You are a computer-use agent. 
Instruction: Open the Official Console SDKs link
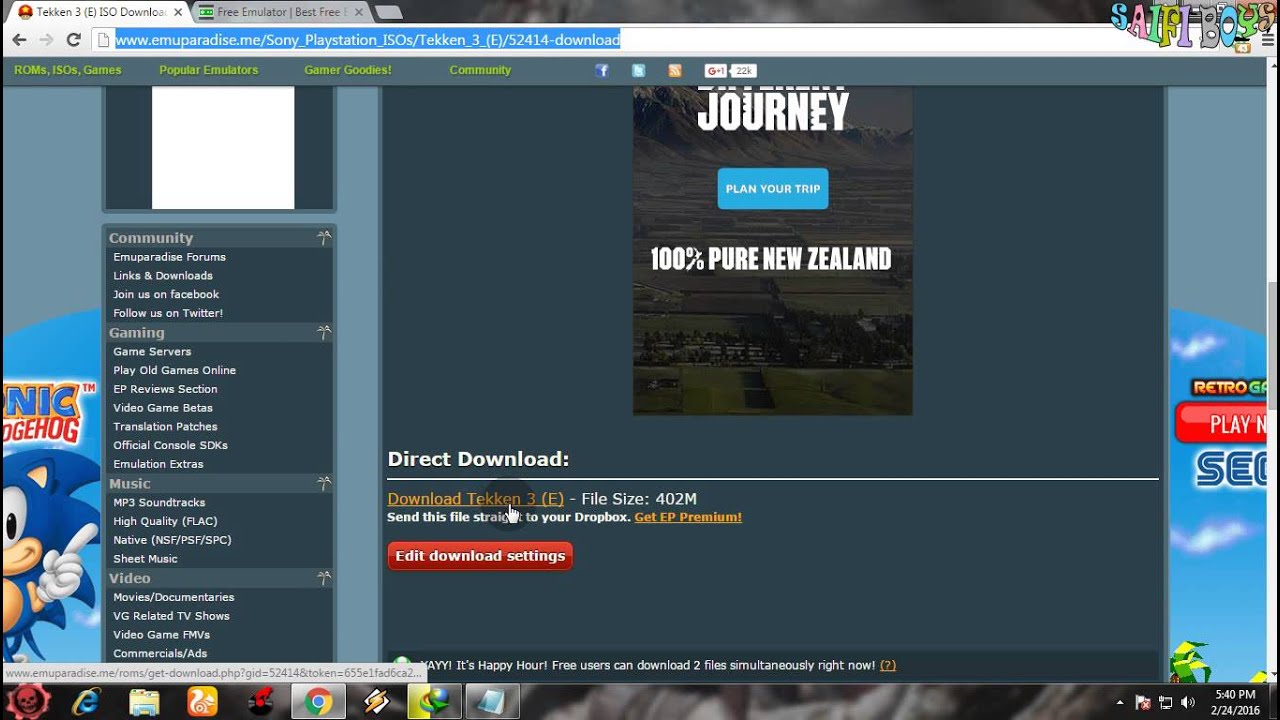point(171,445)
